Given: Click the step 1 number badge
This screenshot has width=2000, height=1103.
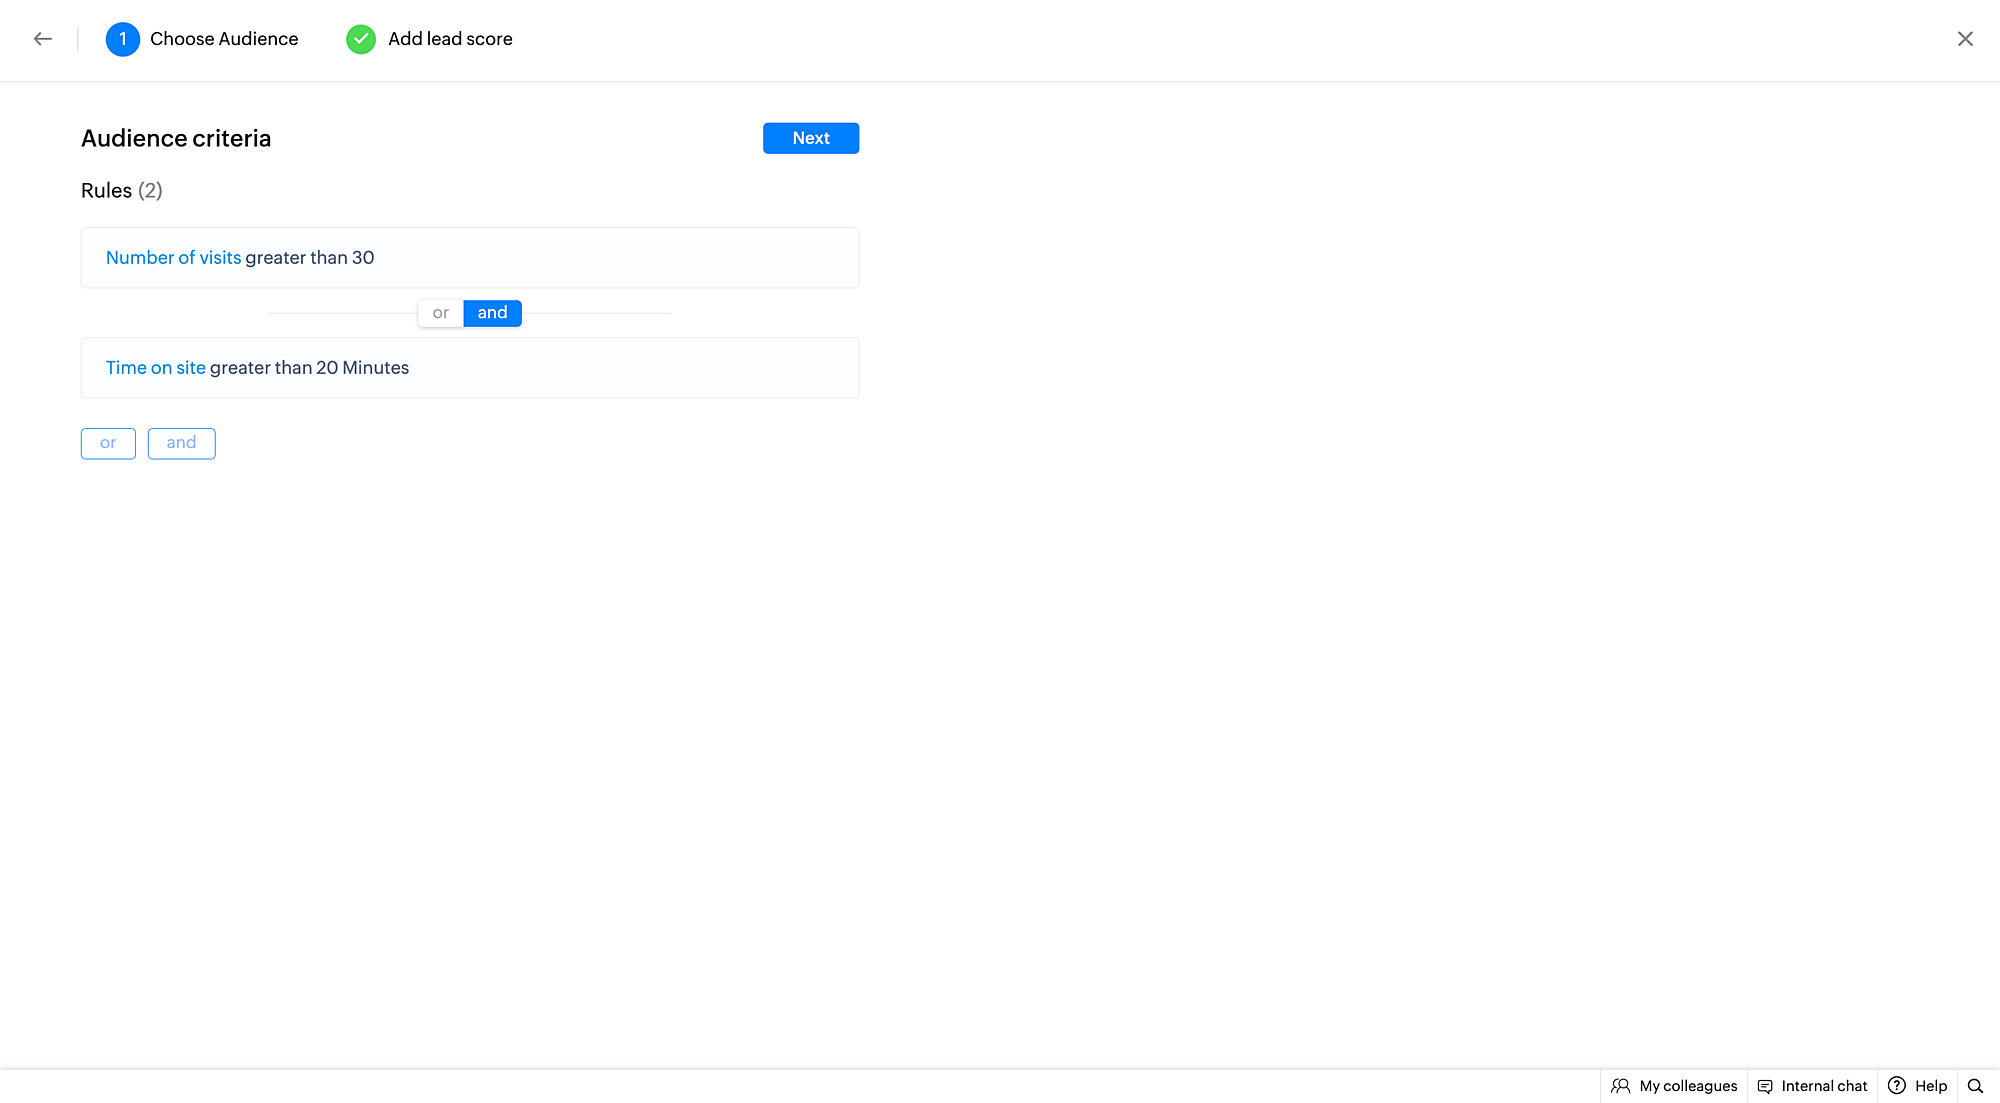Looking at the screenshot, I should 122,39.
